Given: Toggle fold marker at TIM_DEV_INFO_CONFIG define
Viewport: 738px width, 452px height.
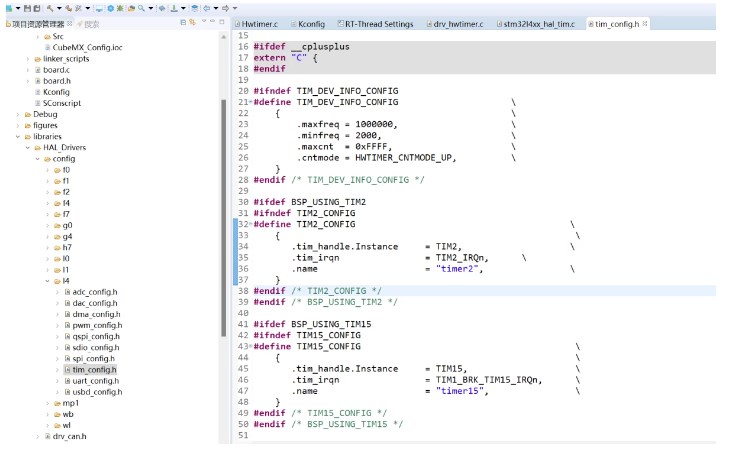Looking at the screenshot, I should (x=249, y=102).
